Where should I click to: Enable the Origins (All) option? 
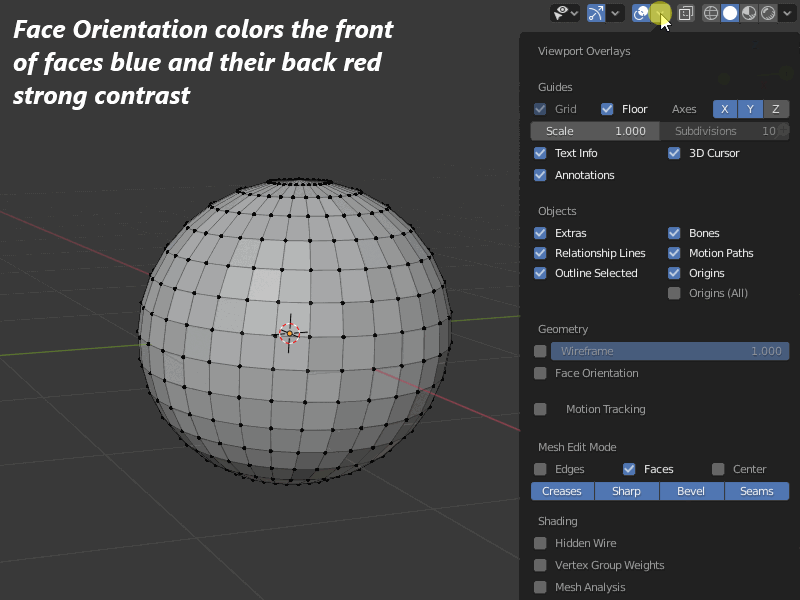[676, 293]
